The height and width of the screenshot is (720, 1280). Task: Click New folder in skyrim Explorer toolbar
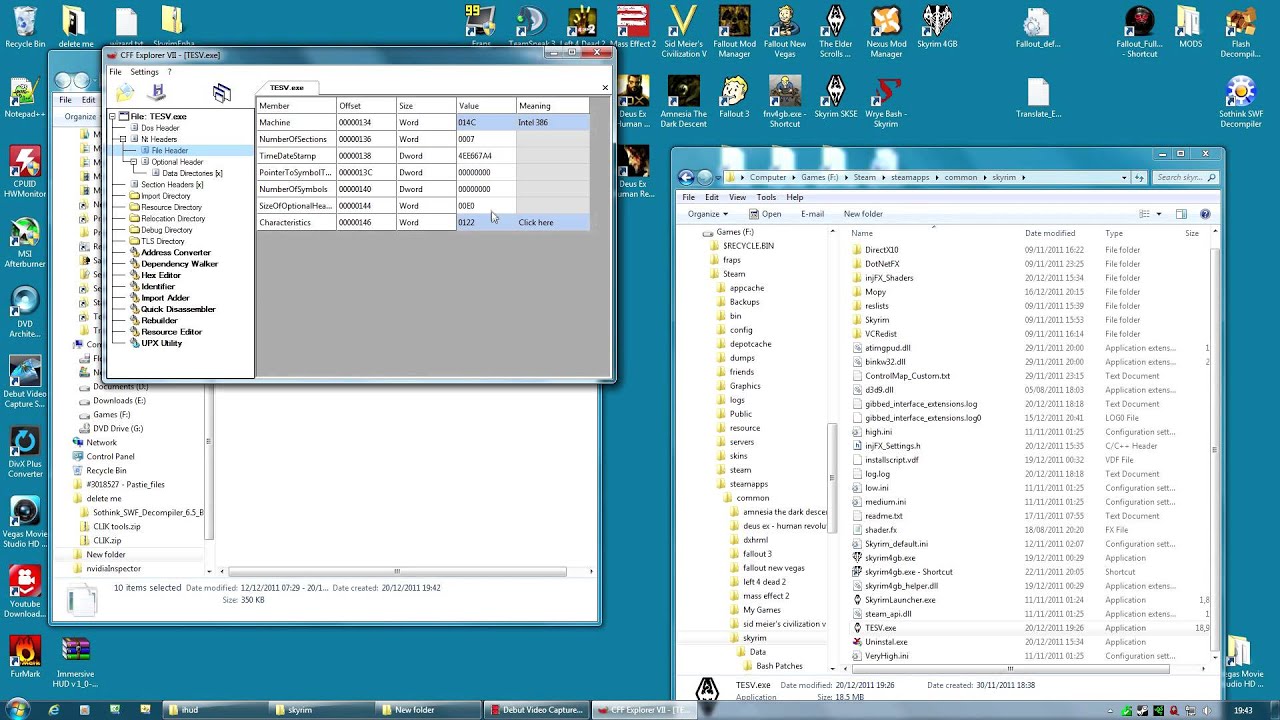(x=863, y=214)
